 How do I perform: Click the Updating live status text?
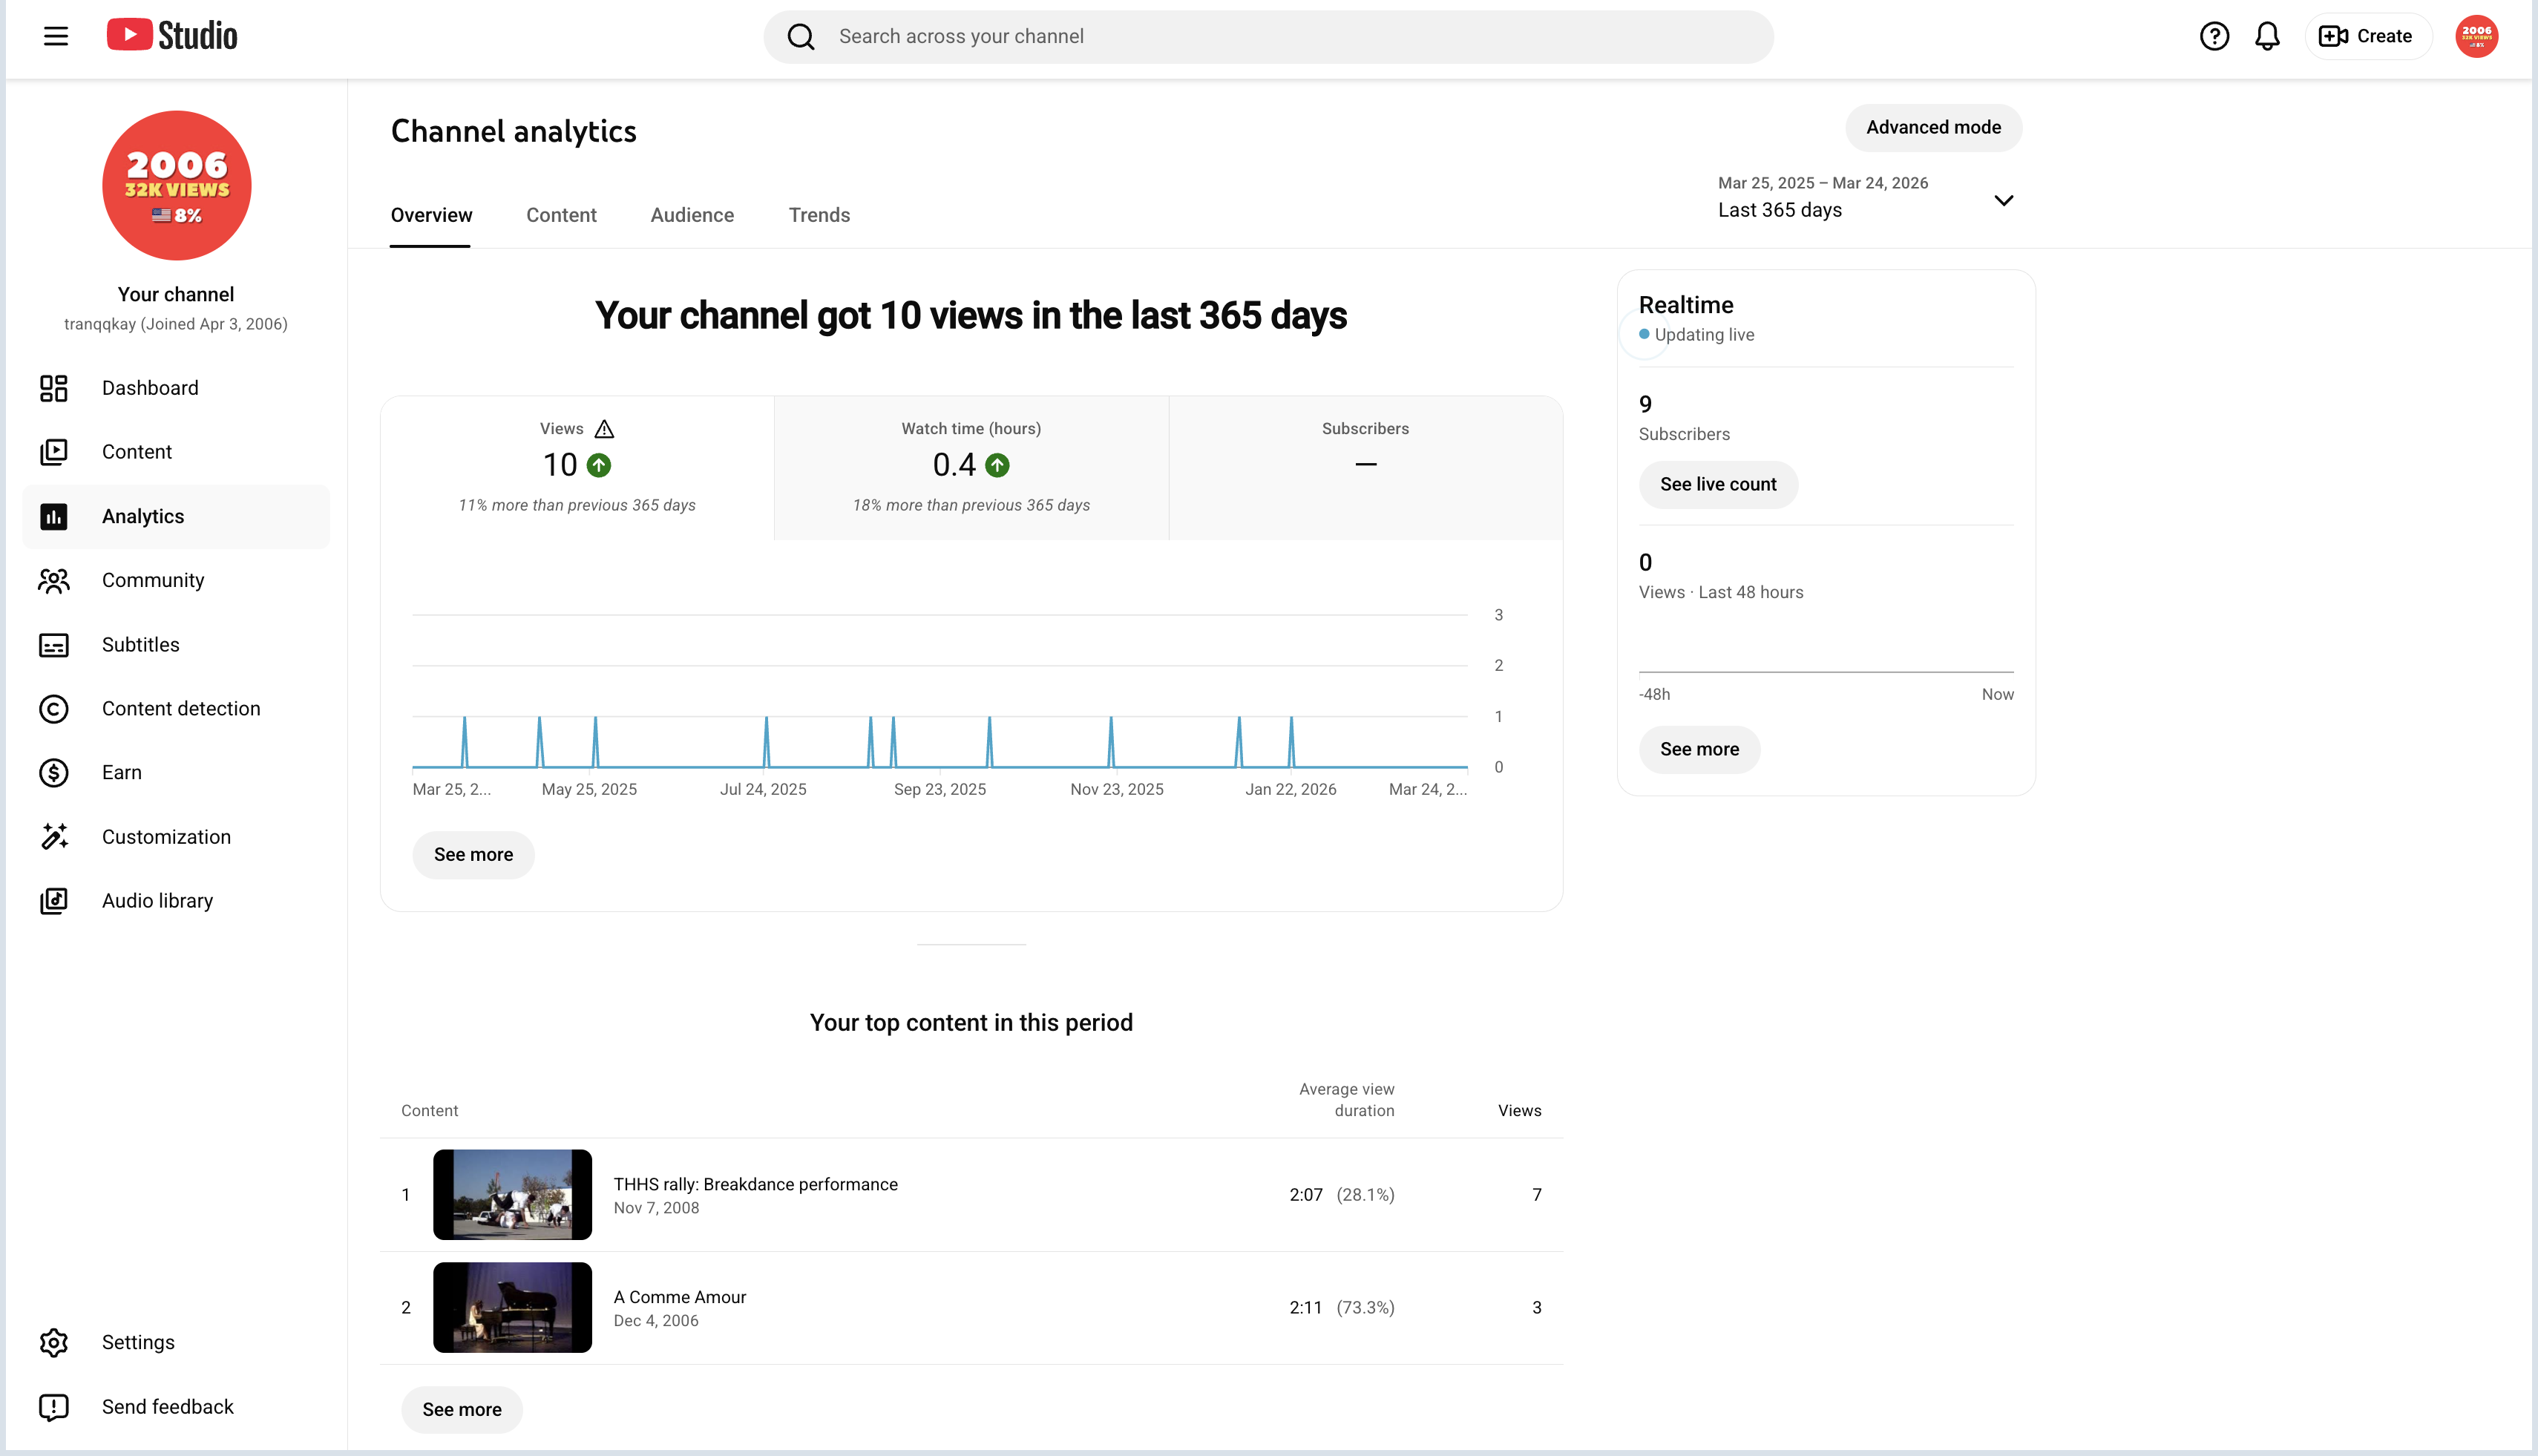tap(1704, 335)
